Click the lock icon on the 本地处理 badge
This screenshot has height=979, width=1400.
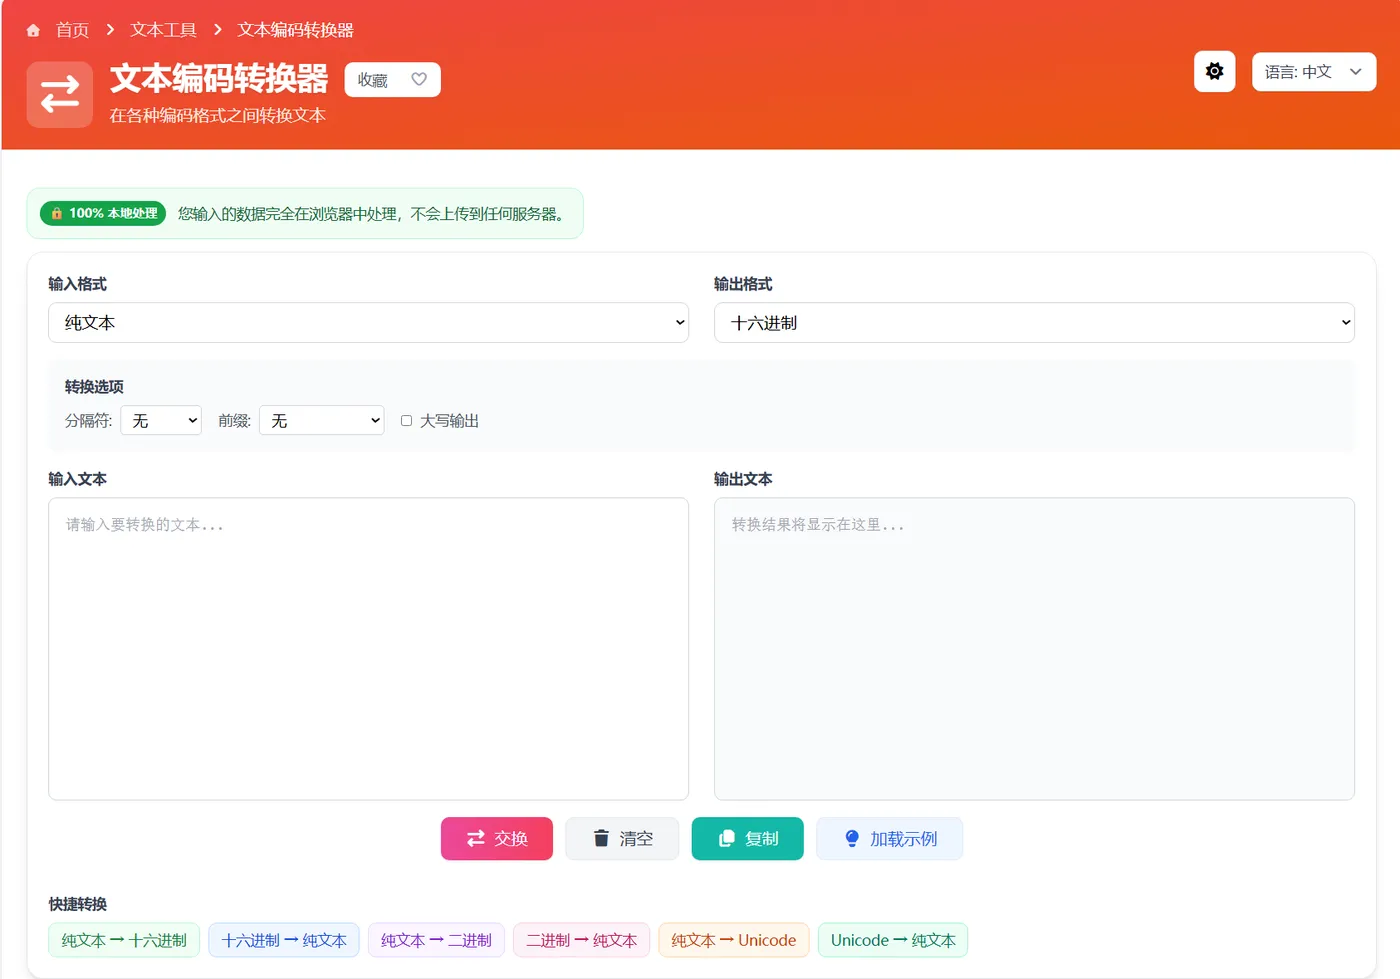pos(56,213)
